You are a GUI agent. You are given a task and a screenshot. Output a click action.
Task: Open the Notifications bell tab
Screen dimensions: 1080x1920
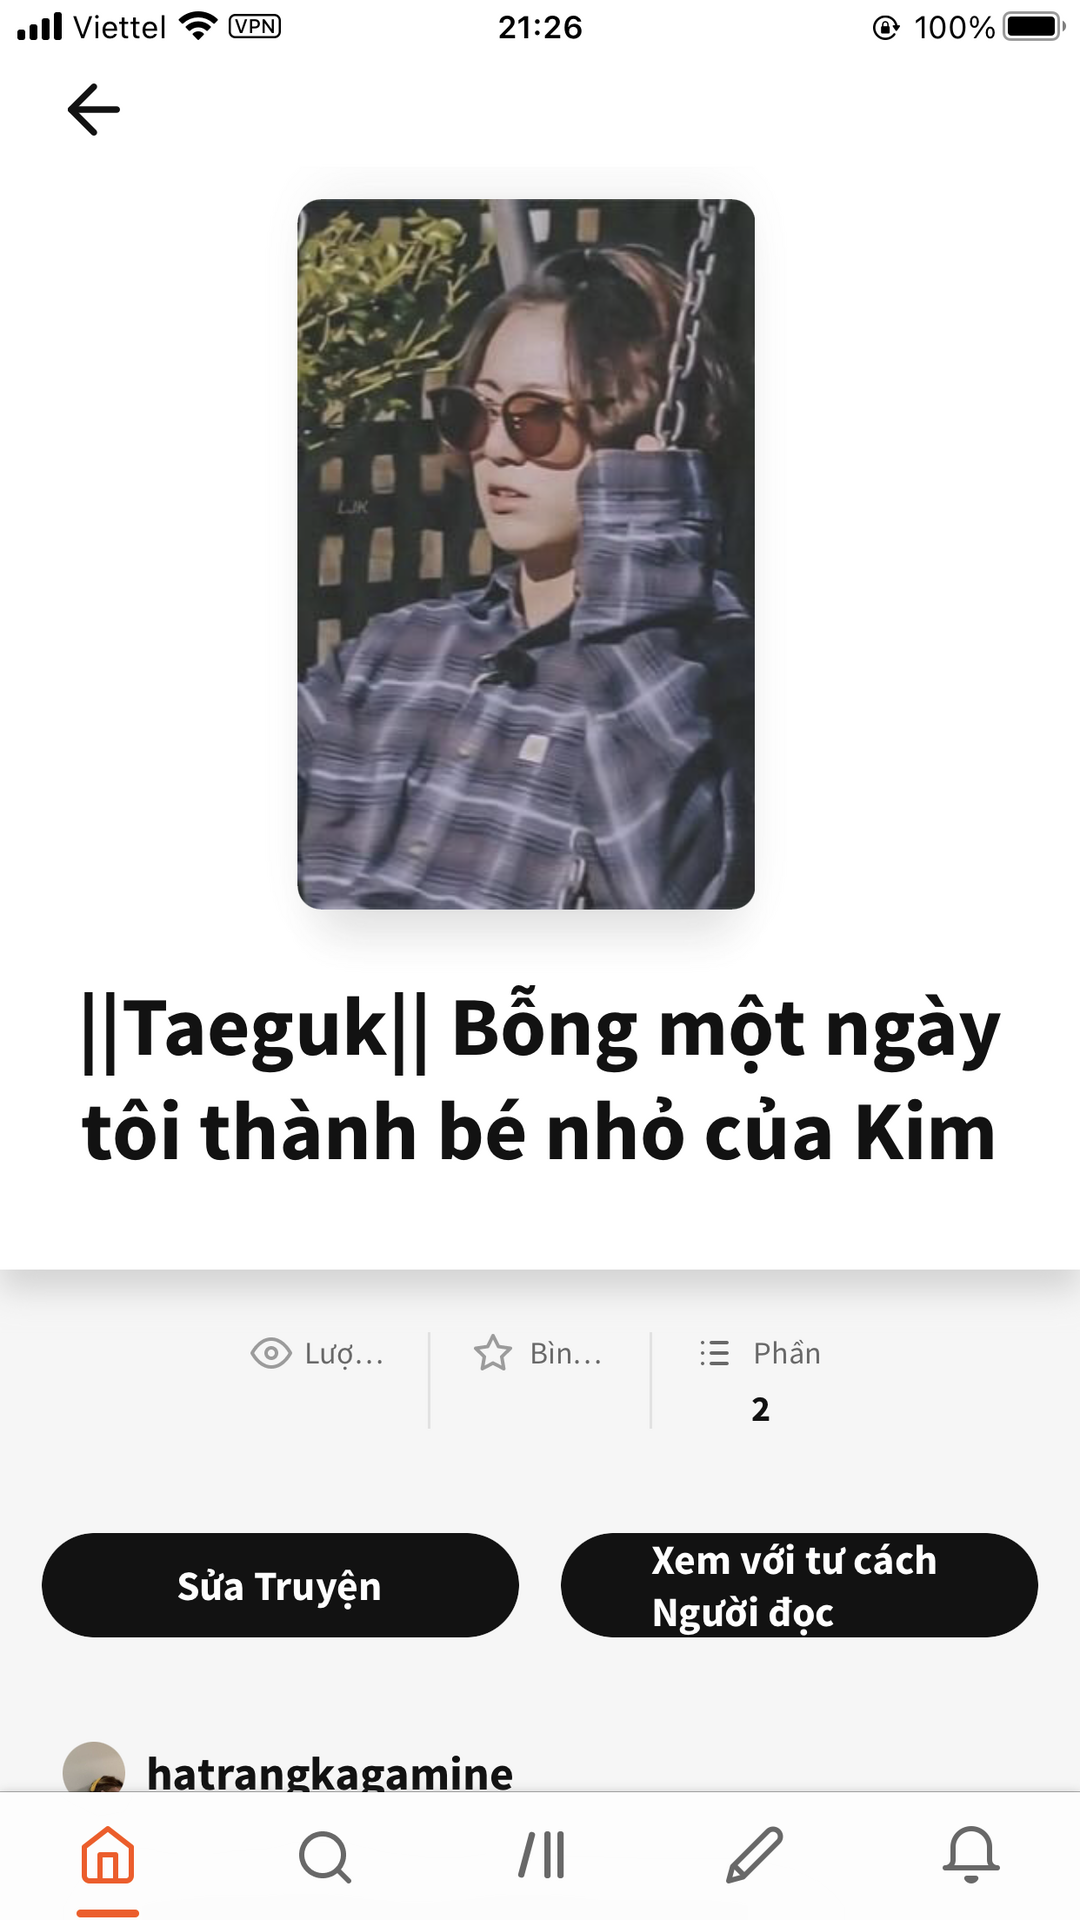(971, 1855)
